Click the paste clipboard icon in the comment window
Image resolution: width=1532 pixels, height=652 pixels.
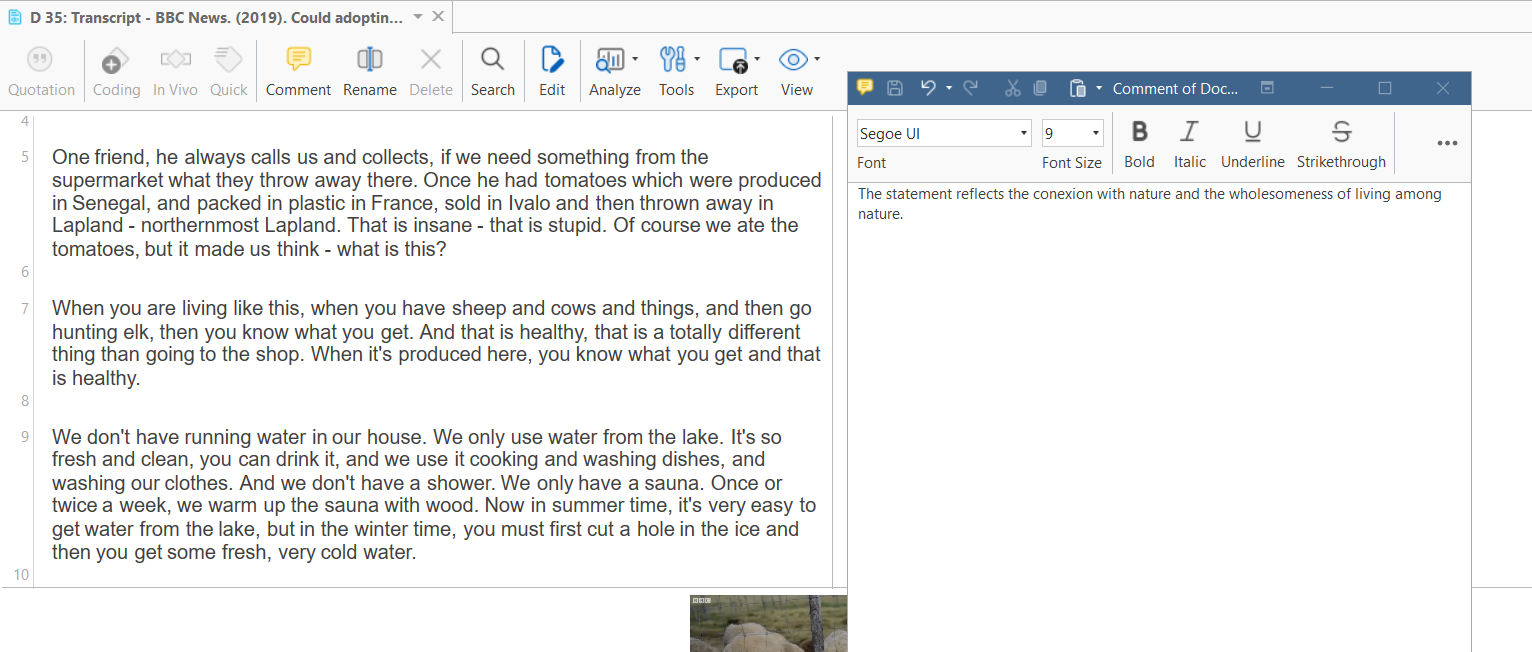(1077, 88)
